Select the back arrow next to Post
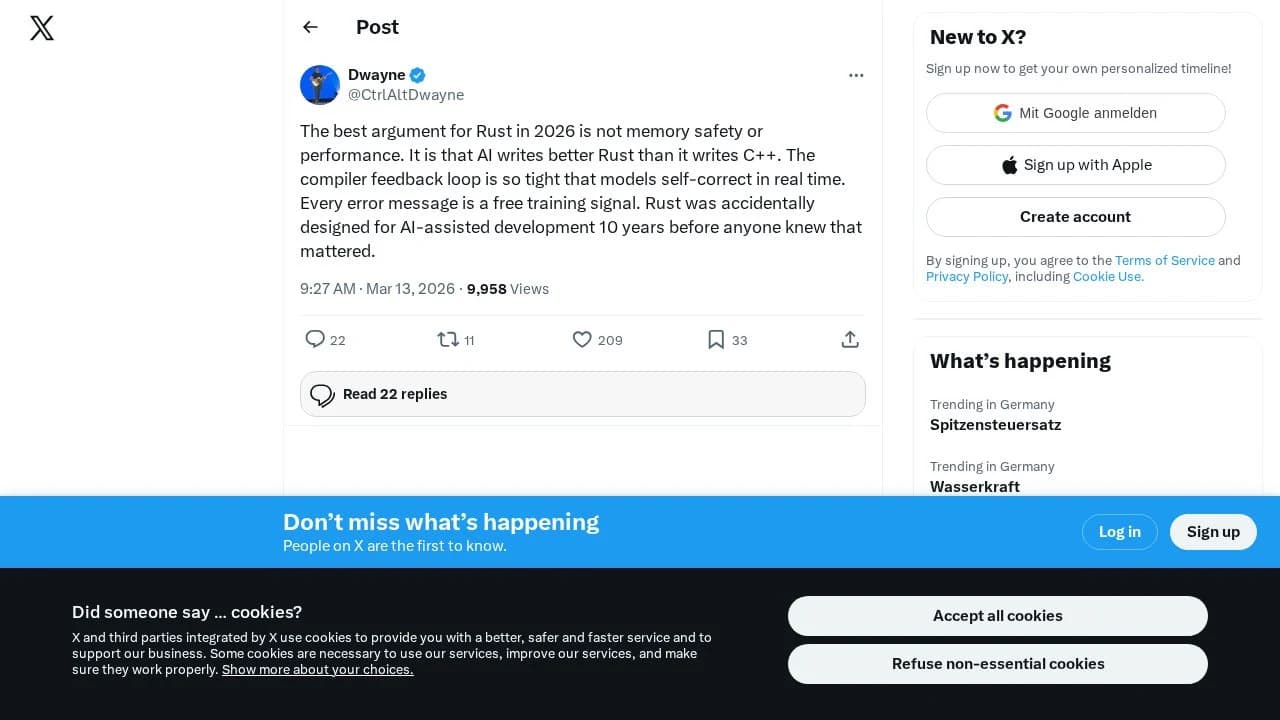The height and width of the screenshot is (720, 1280). point(310,27)
